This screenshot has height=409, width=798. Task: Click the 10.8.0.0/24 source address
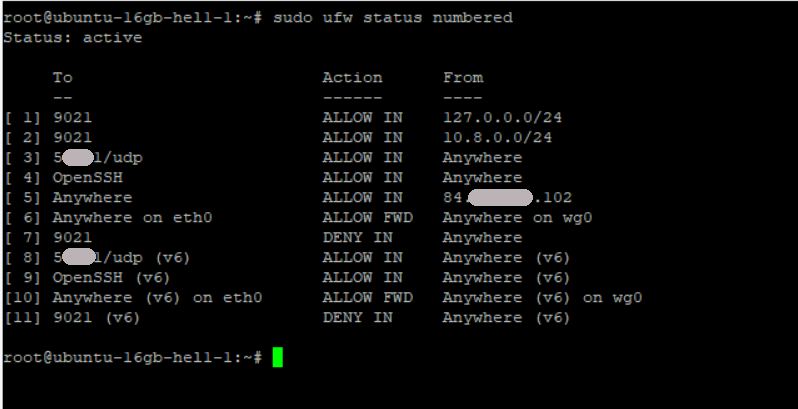click(x=497, y=137)
